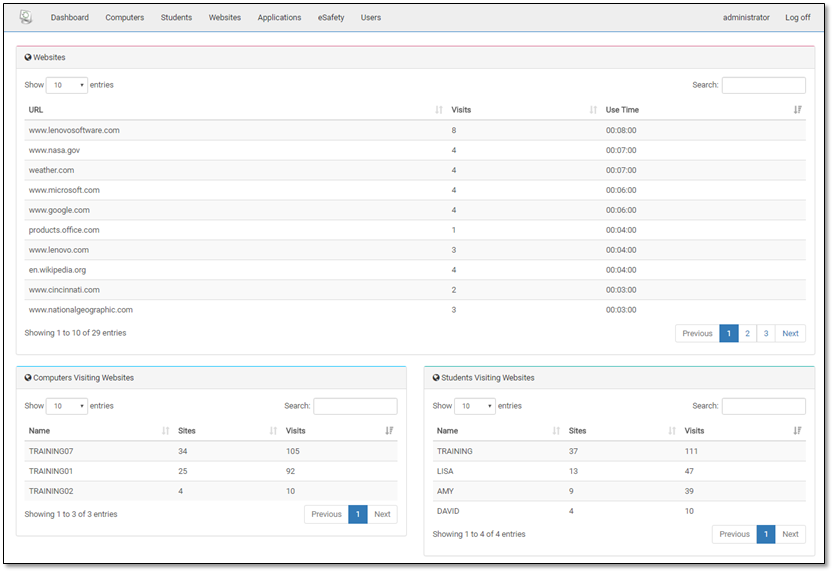834x573 pixels.
Task: Open Websites table entries-per-page dropdown
Action: [x=67, y=85]
